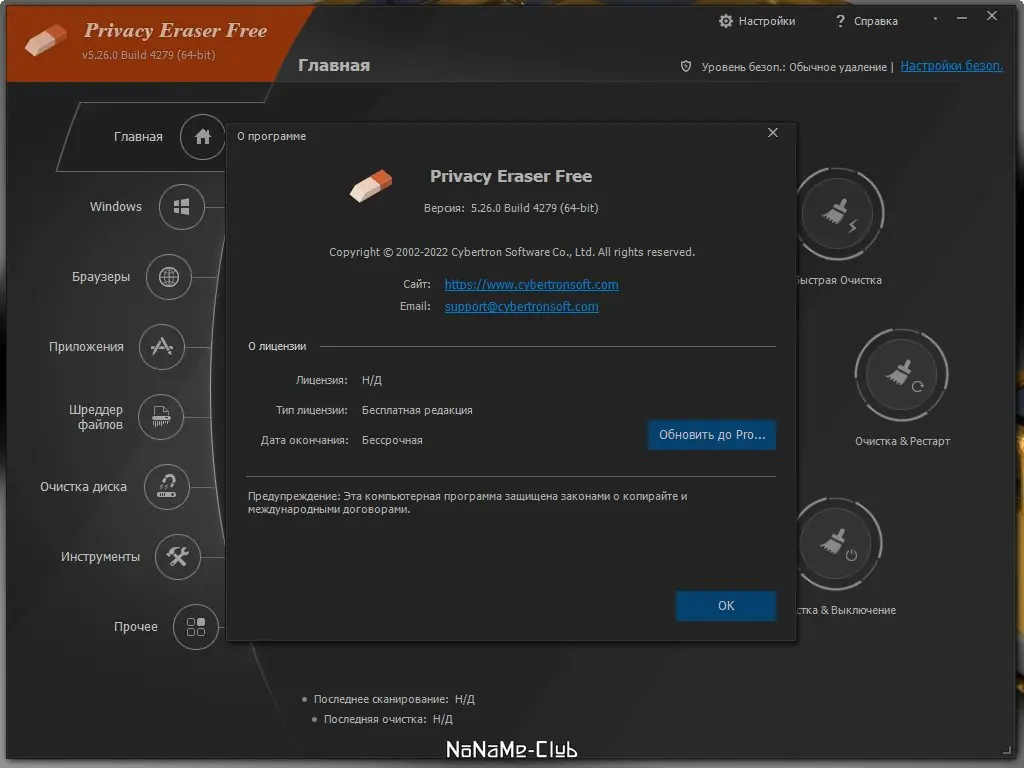Open the Настройки безоп. link
Viewport: 1024px width, 768px height.
952,66
